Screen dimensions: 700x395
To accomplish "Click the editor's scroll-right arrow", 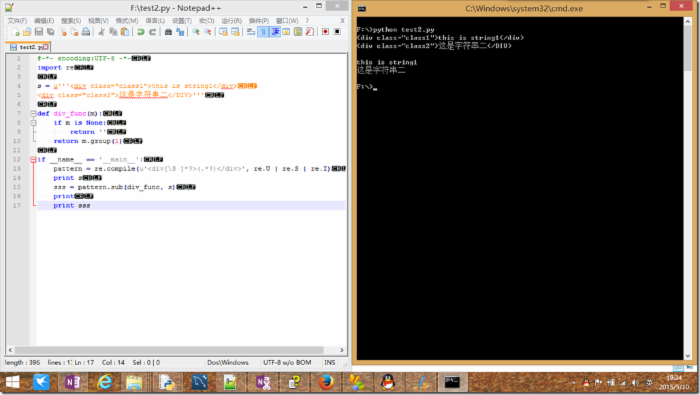I will (x=342, y=350).
